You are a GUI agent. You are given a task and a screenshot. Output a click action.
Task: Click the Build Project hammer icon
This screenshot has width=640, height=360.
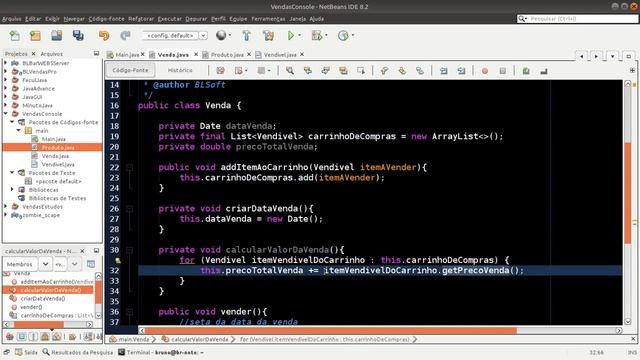tap(247, 36)
